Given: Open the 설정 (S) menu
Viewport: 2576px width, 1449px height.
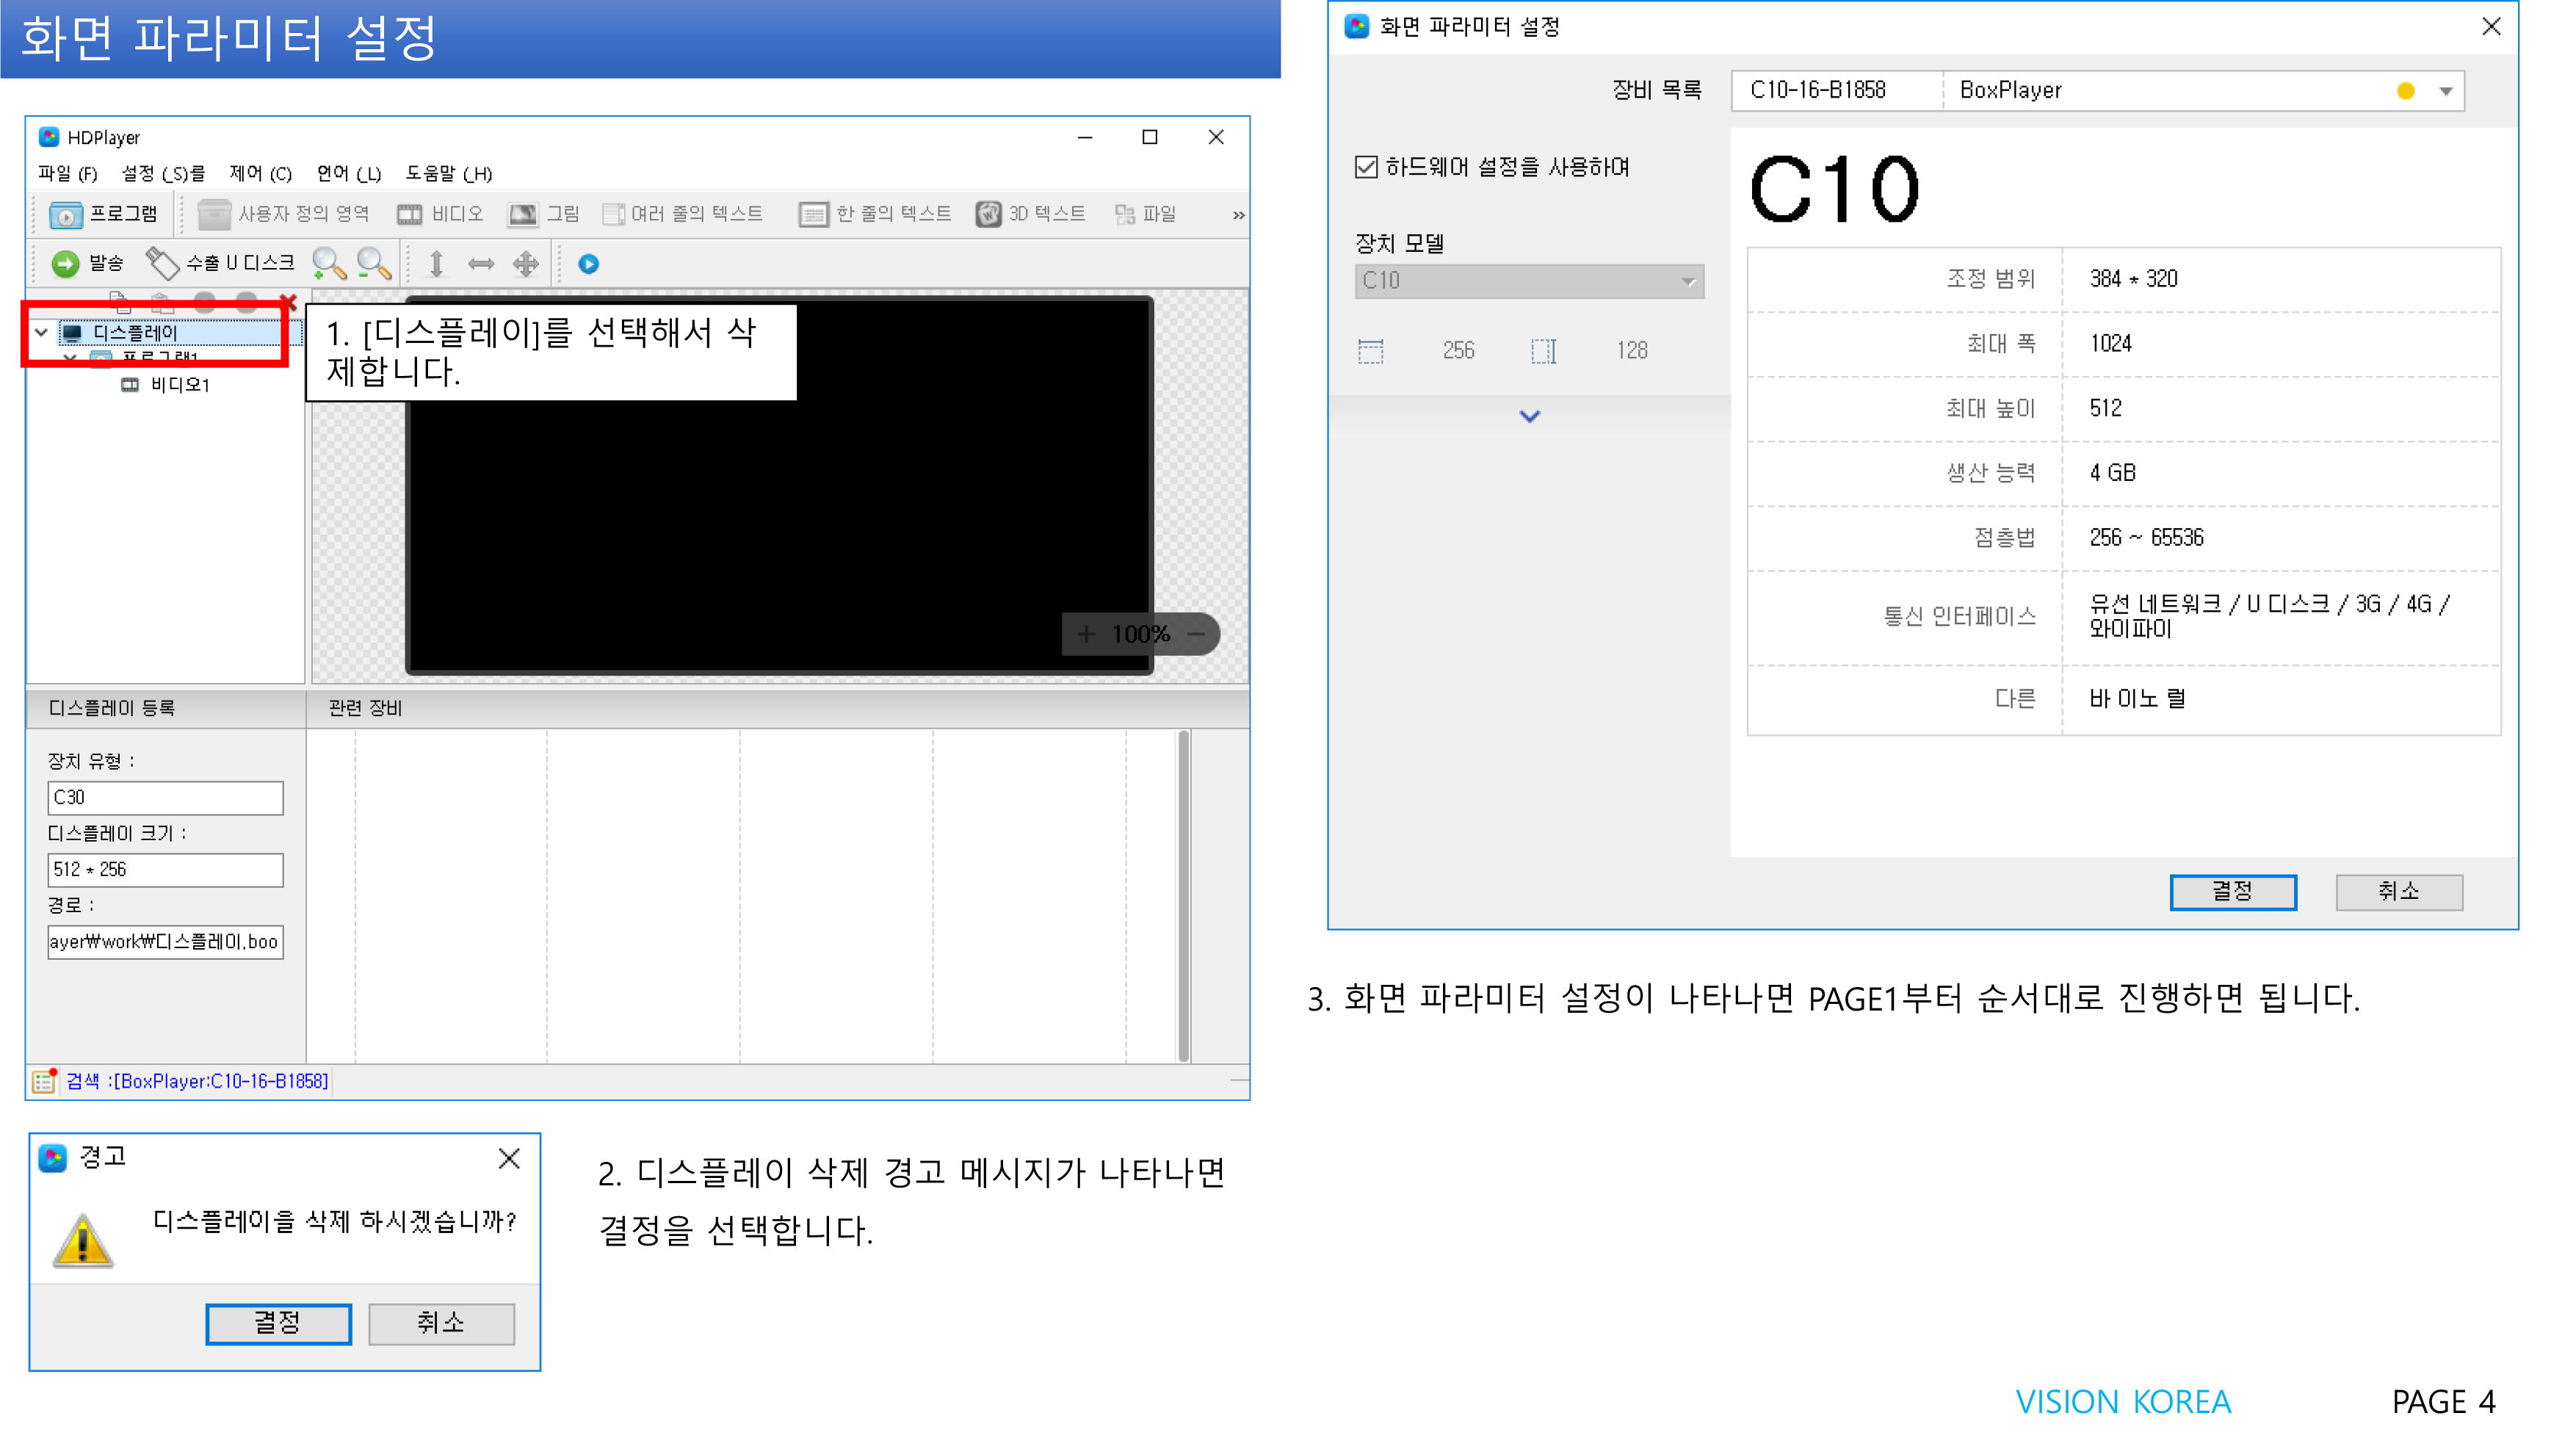Looking at the screenshot, I should pyautogui.click(x=163, y=173).
